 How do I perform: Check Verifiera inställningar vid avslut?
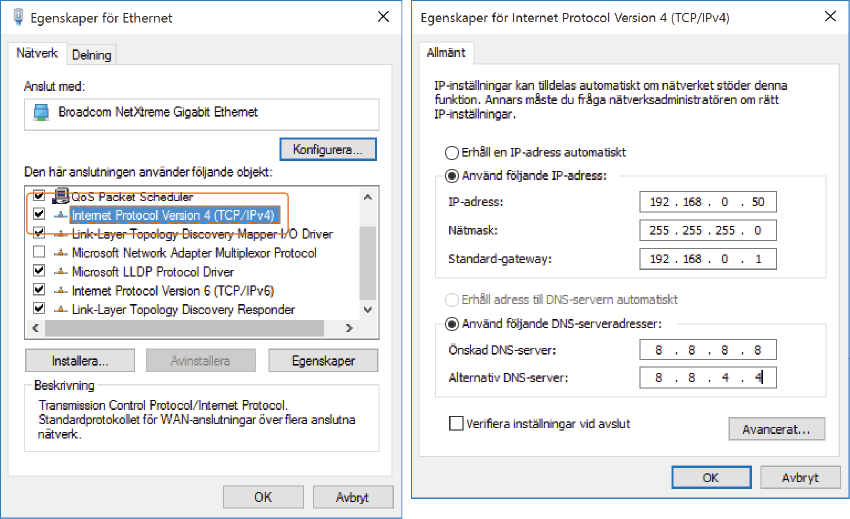click(457, 424)
